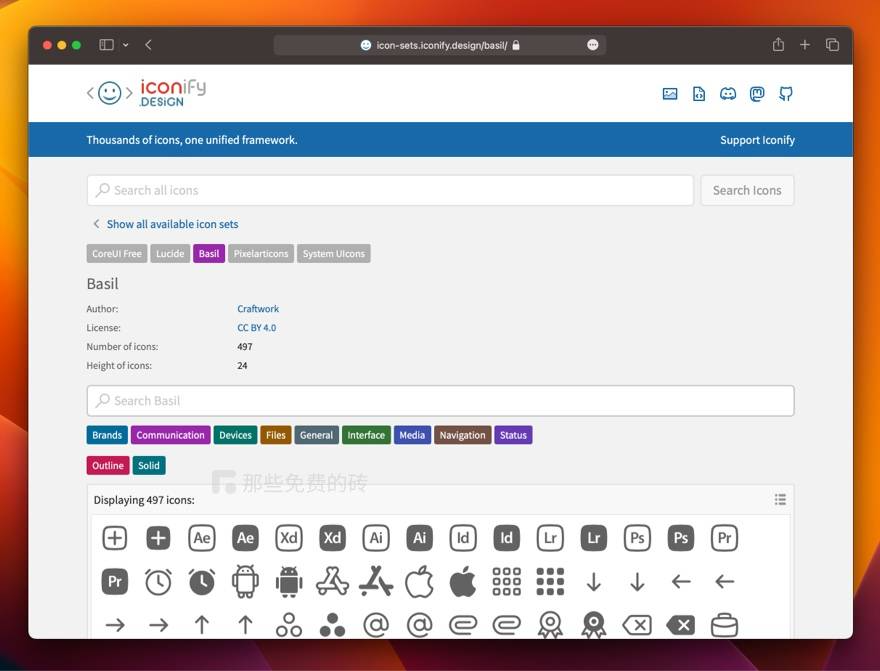Choose the outline Illustrator (Ai) icon
Viewport: 880px width, 671px height.
click(x=376, y=538)
